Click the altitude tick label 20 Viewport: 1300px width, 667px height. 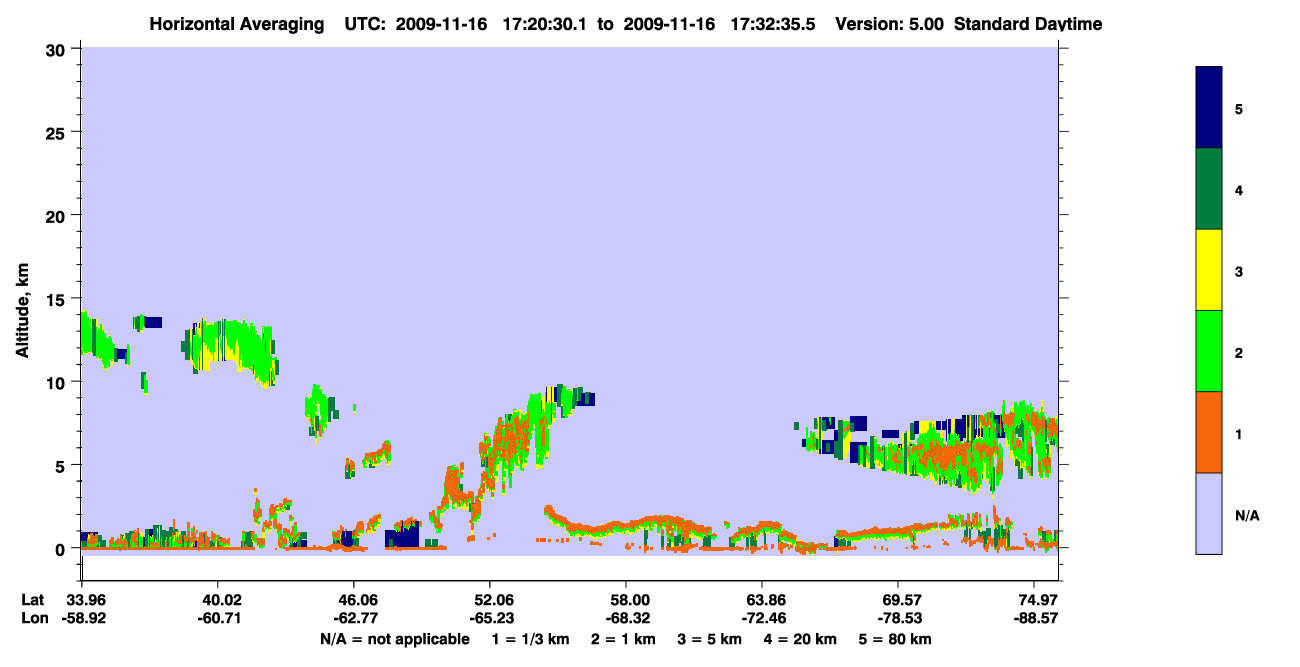pos(58,215)
